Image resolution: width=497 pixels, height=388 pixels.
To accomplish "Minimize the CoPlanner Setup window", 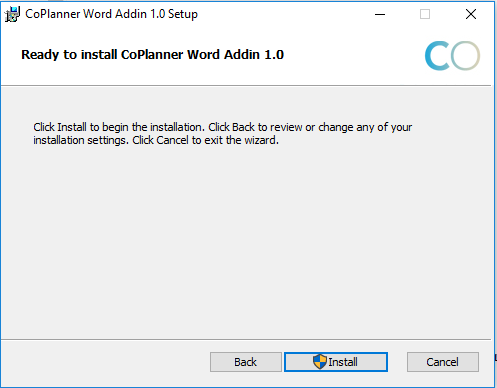I will click(380, 14).
